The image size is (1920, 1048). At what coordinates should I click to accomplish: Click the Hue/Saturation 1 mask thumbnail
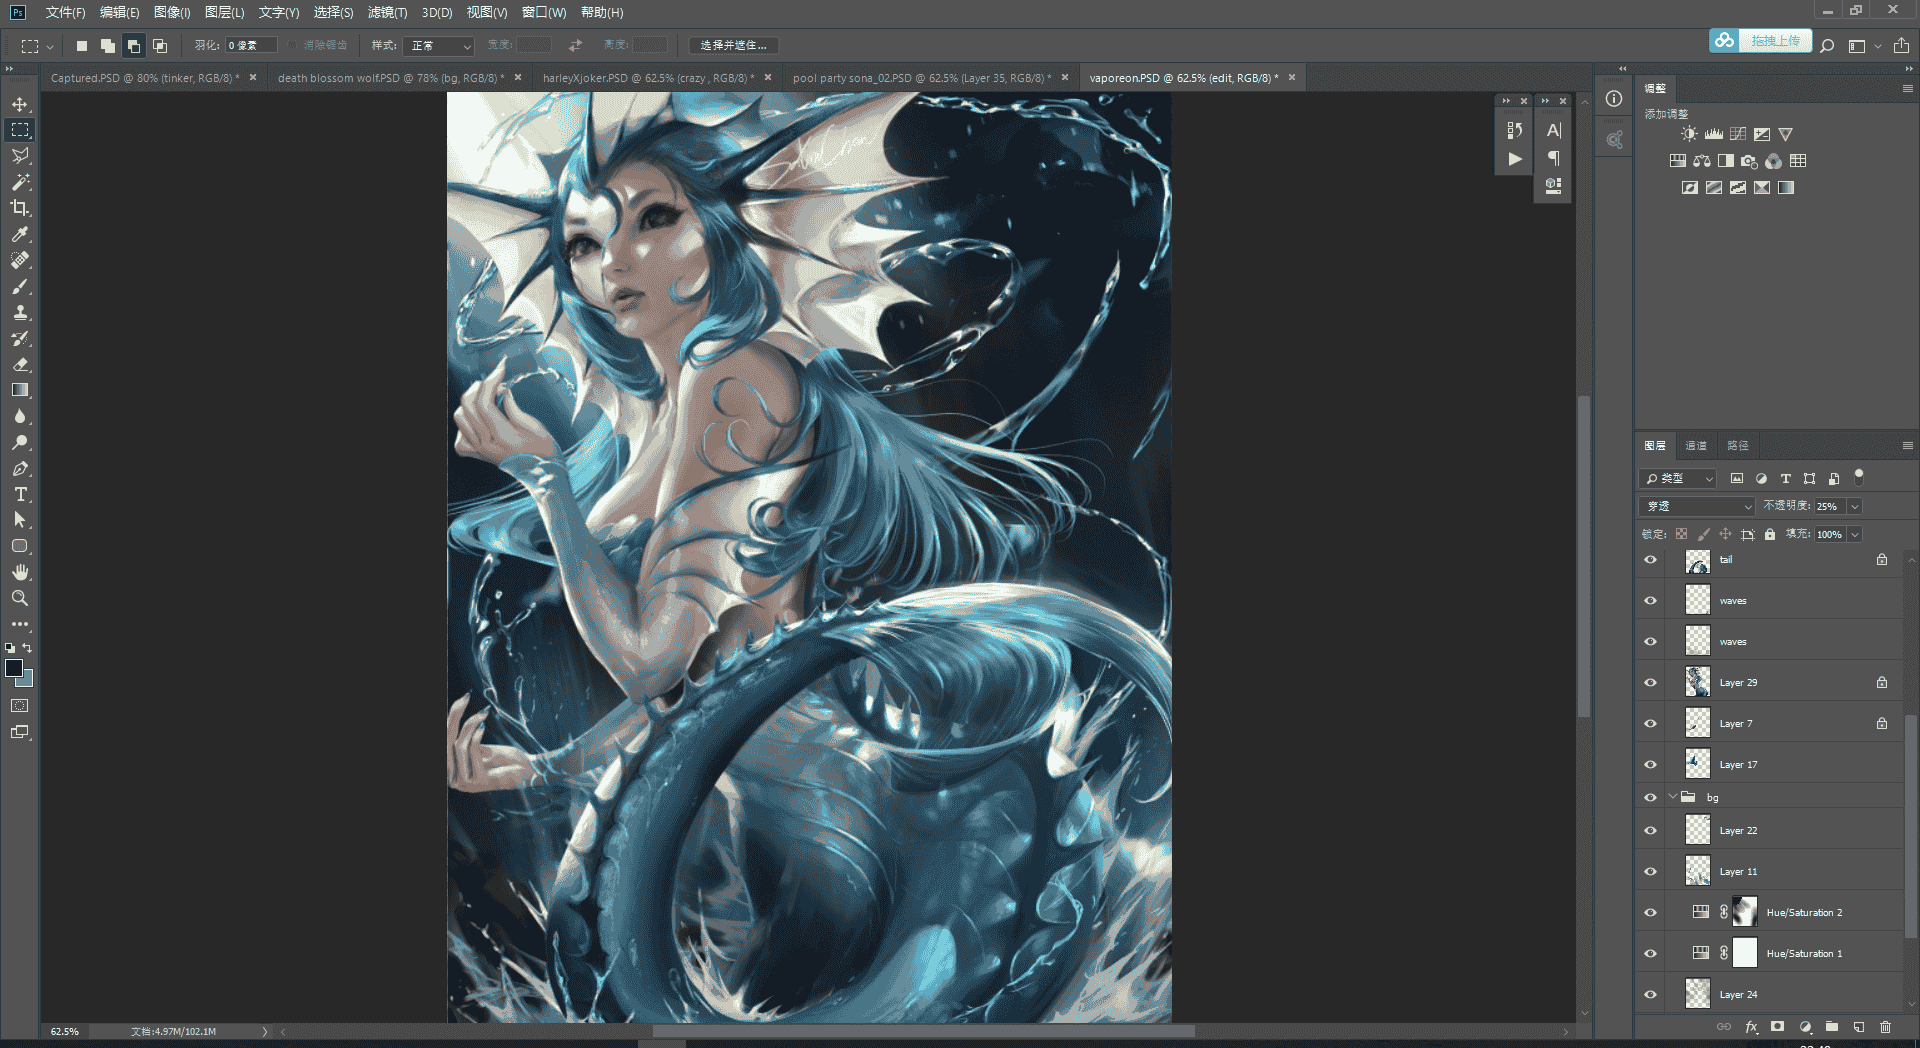[x=1745, y=953]
